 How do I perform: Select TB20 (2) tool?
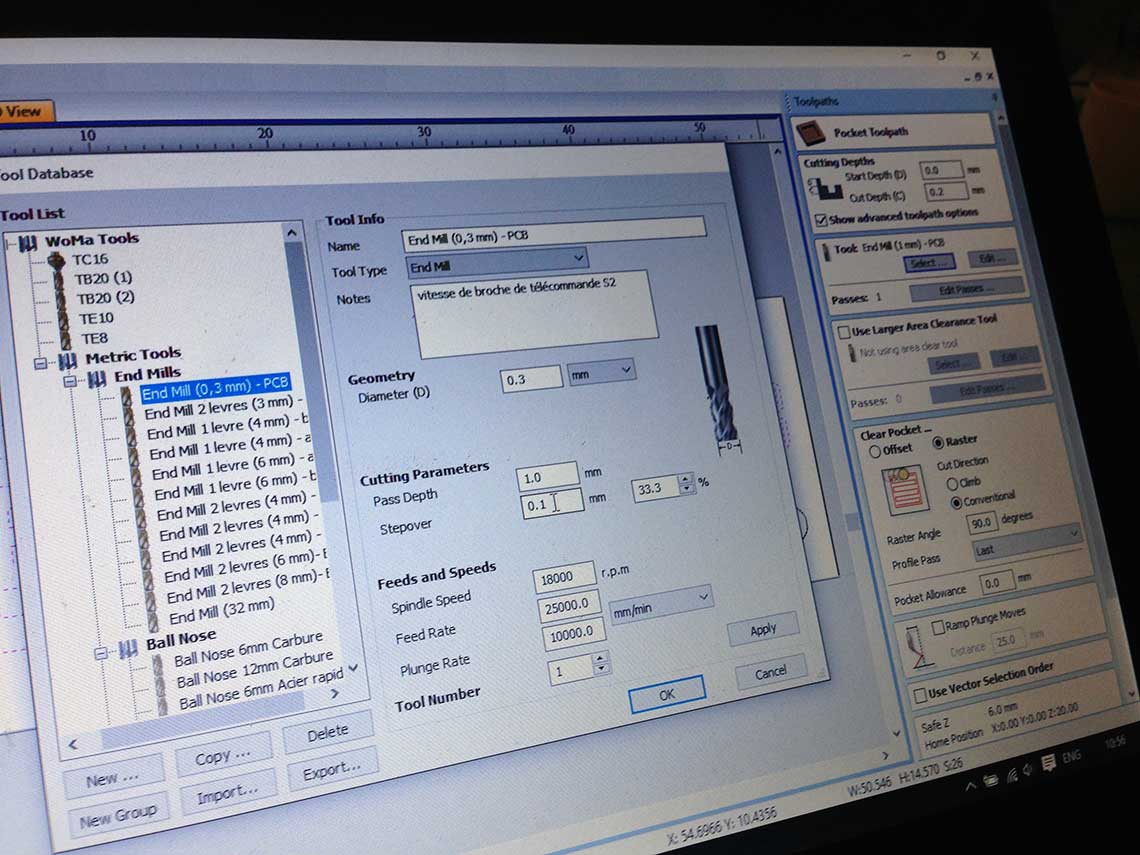tap(105, 297)
